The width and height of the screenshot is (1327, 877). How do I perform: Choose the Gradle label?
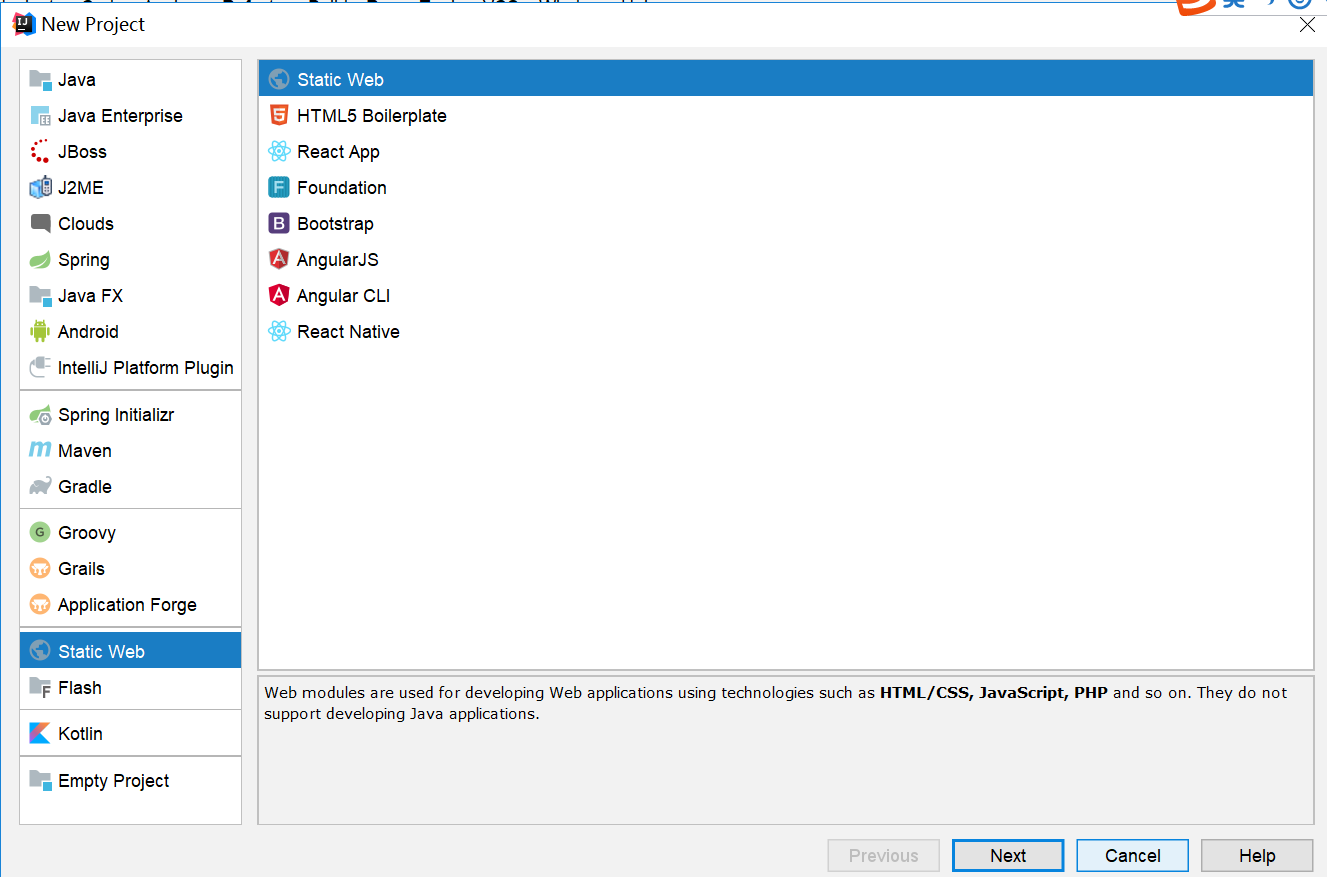pyautogui.click(x=85, y=487)
